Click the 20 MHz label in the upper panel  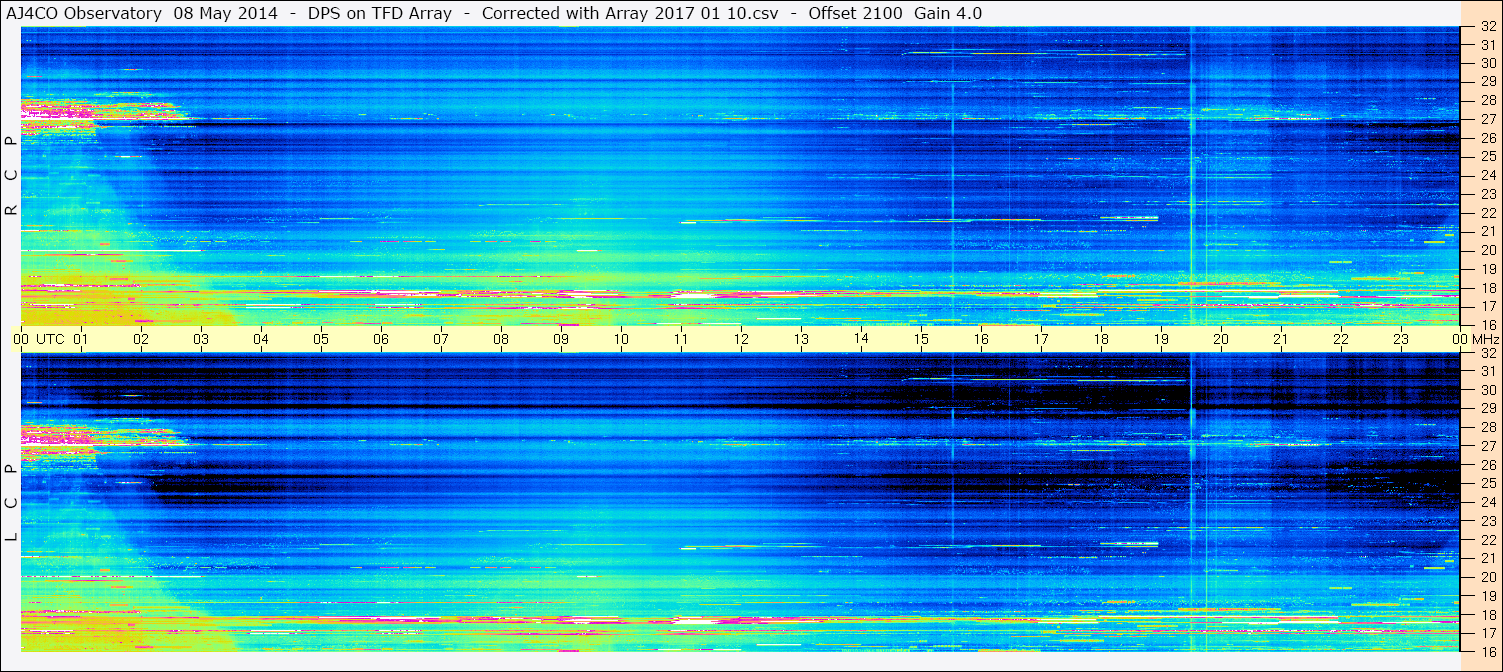pos(1487,250)
